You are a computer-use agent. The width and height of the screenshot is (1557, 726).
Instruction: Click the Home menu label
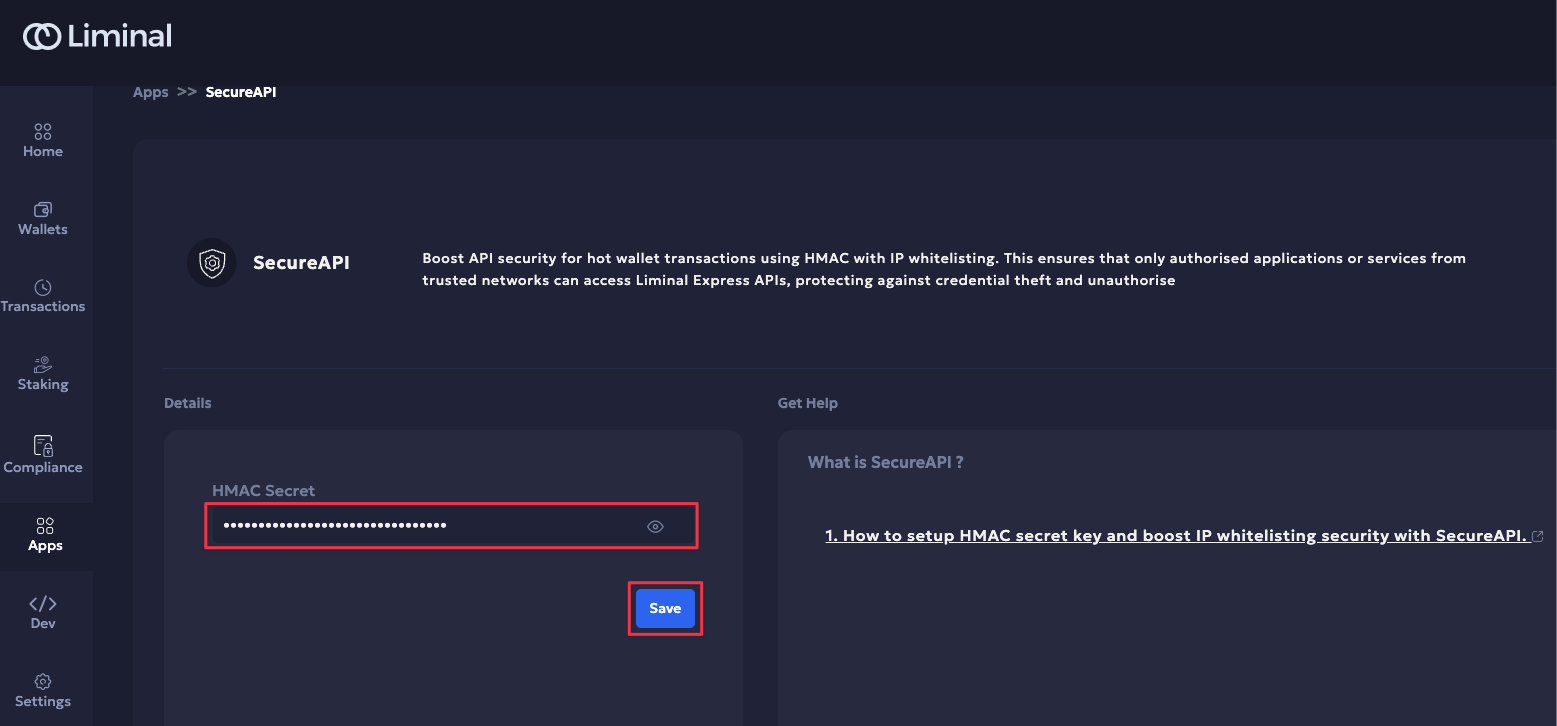point(43,152)
